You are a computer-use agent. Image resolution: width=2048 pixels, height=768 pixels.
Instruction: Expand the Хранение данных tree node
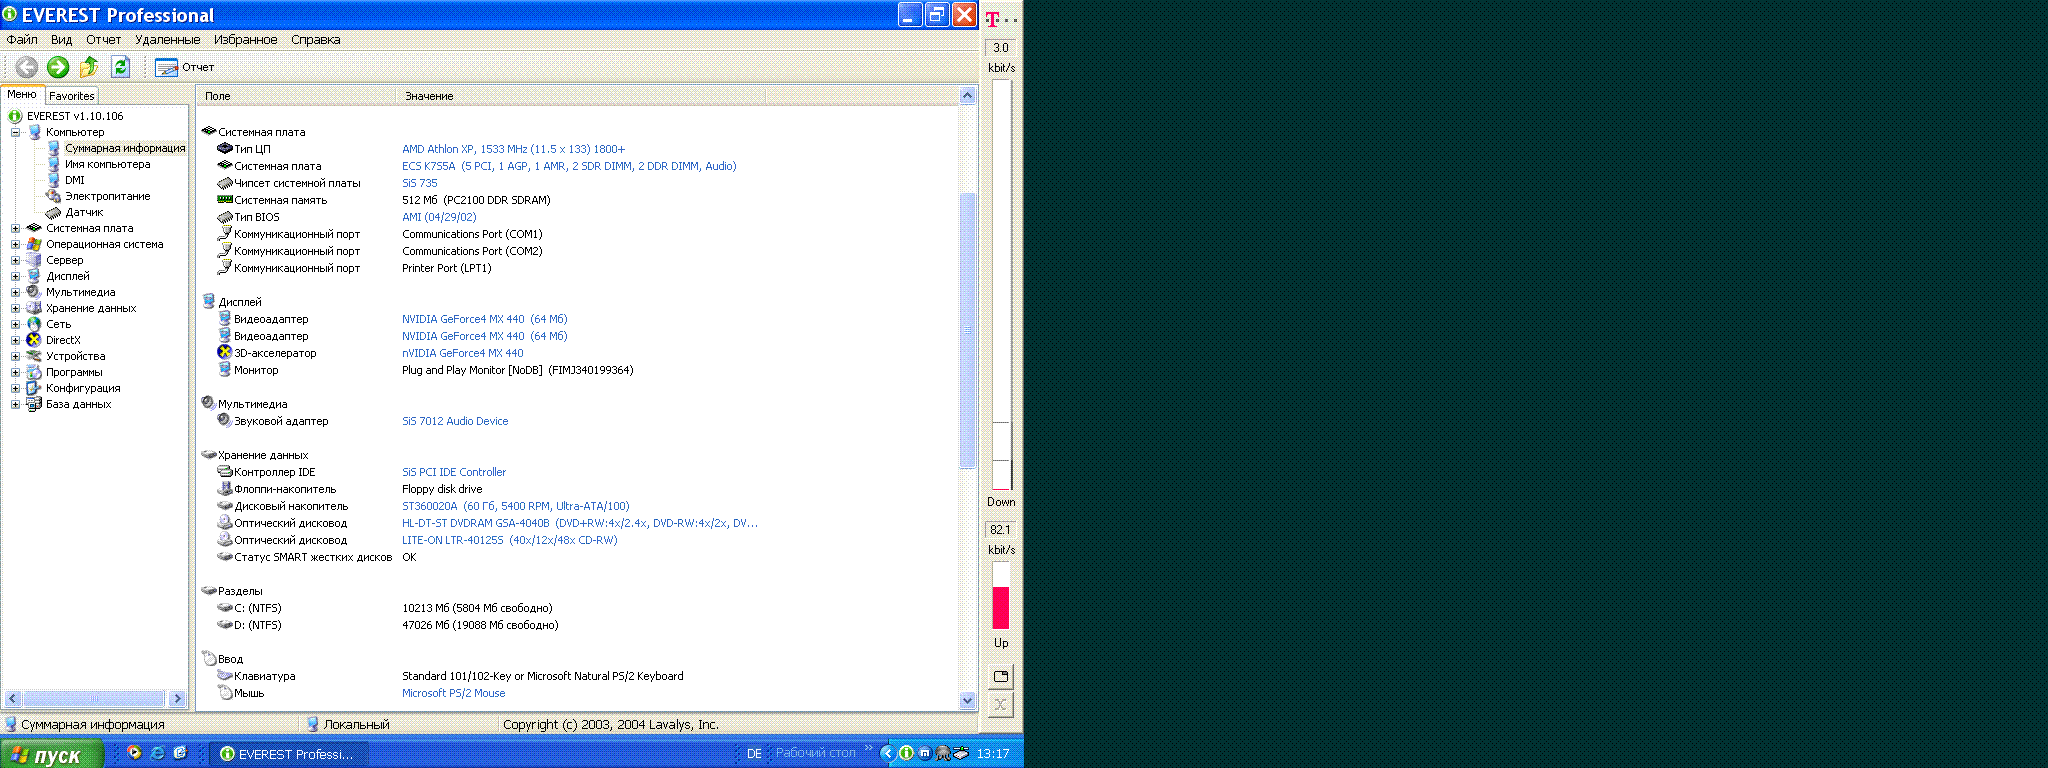[15, 308]
